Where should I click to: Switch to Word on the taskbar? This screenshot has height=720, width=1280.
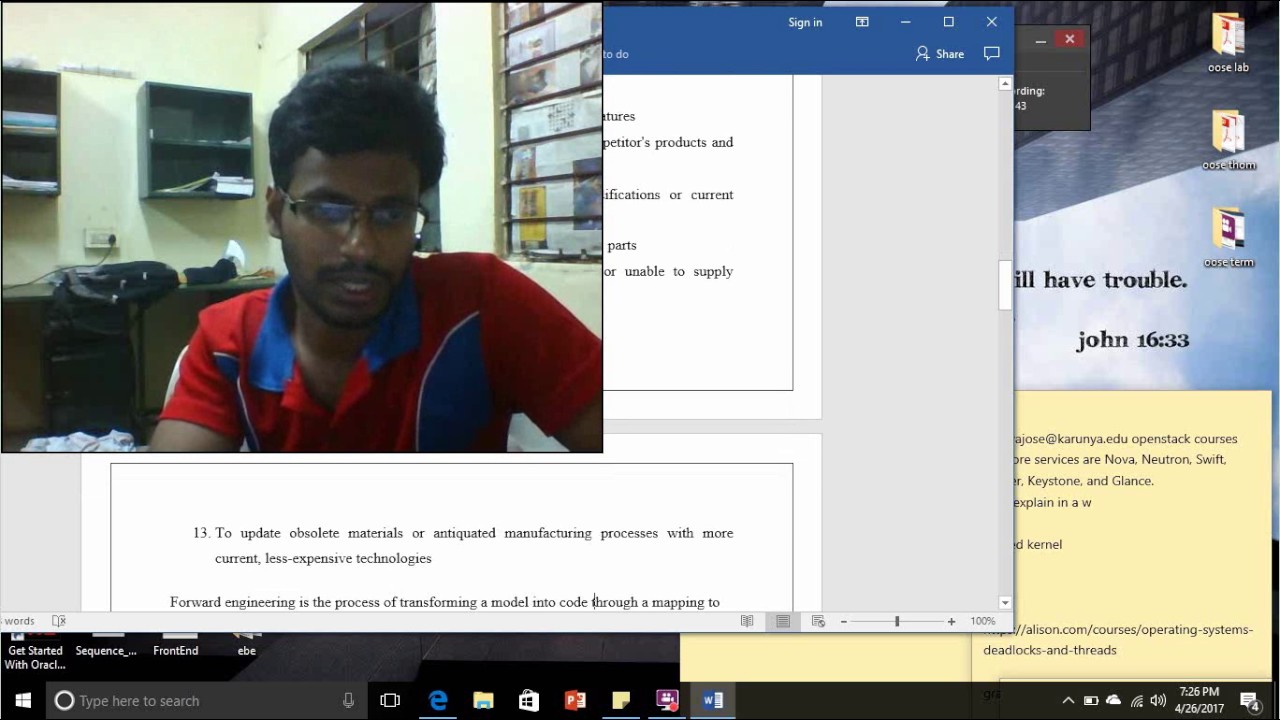713,701
